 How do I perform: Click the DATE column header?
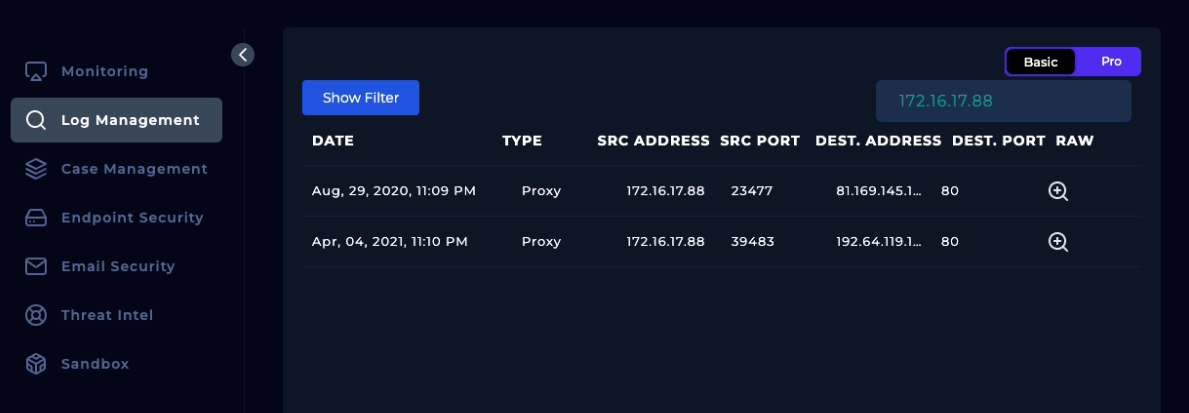(x=333, y=141)
